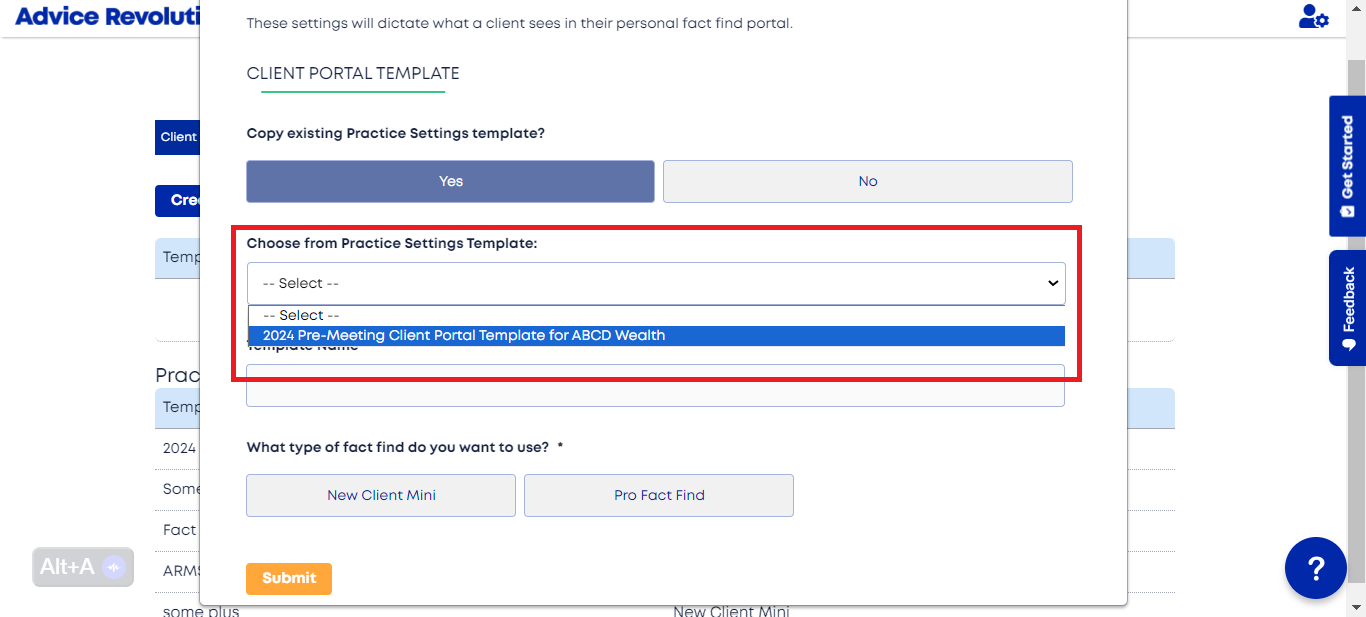Click the 'some plus' template row

[x=201, y=611]
